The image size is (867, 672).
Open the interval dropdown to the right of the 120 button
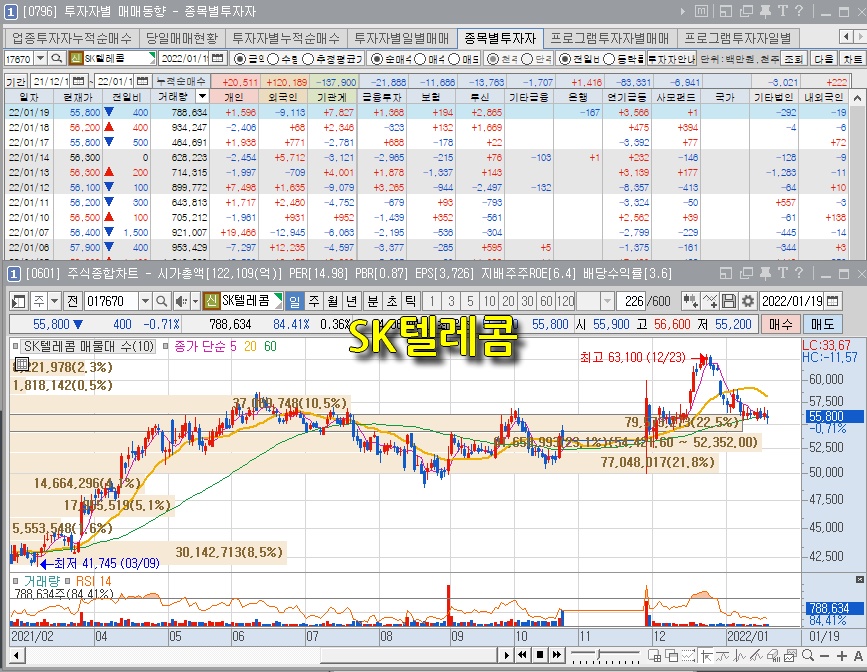pyautogui.click(x=608, y=301)
